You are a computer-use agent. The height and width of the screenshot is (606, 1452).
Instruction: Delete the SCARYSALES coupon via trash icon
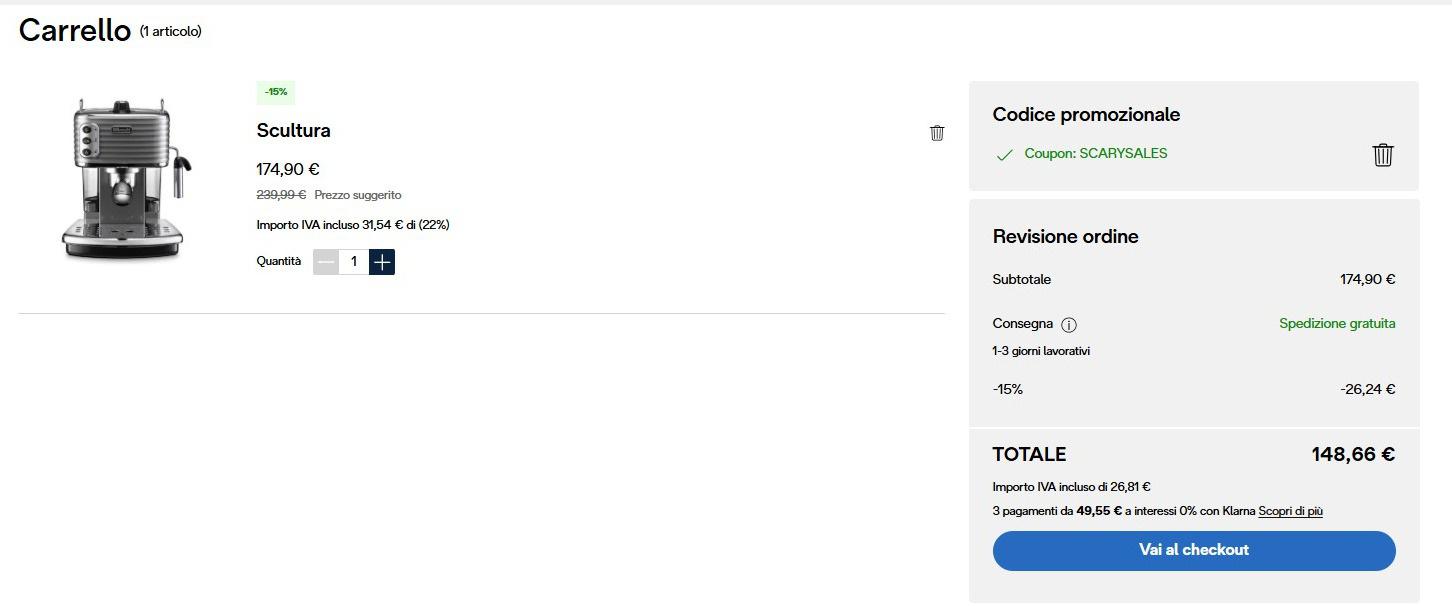(x=1383, y=155)
